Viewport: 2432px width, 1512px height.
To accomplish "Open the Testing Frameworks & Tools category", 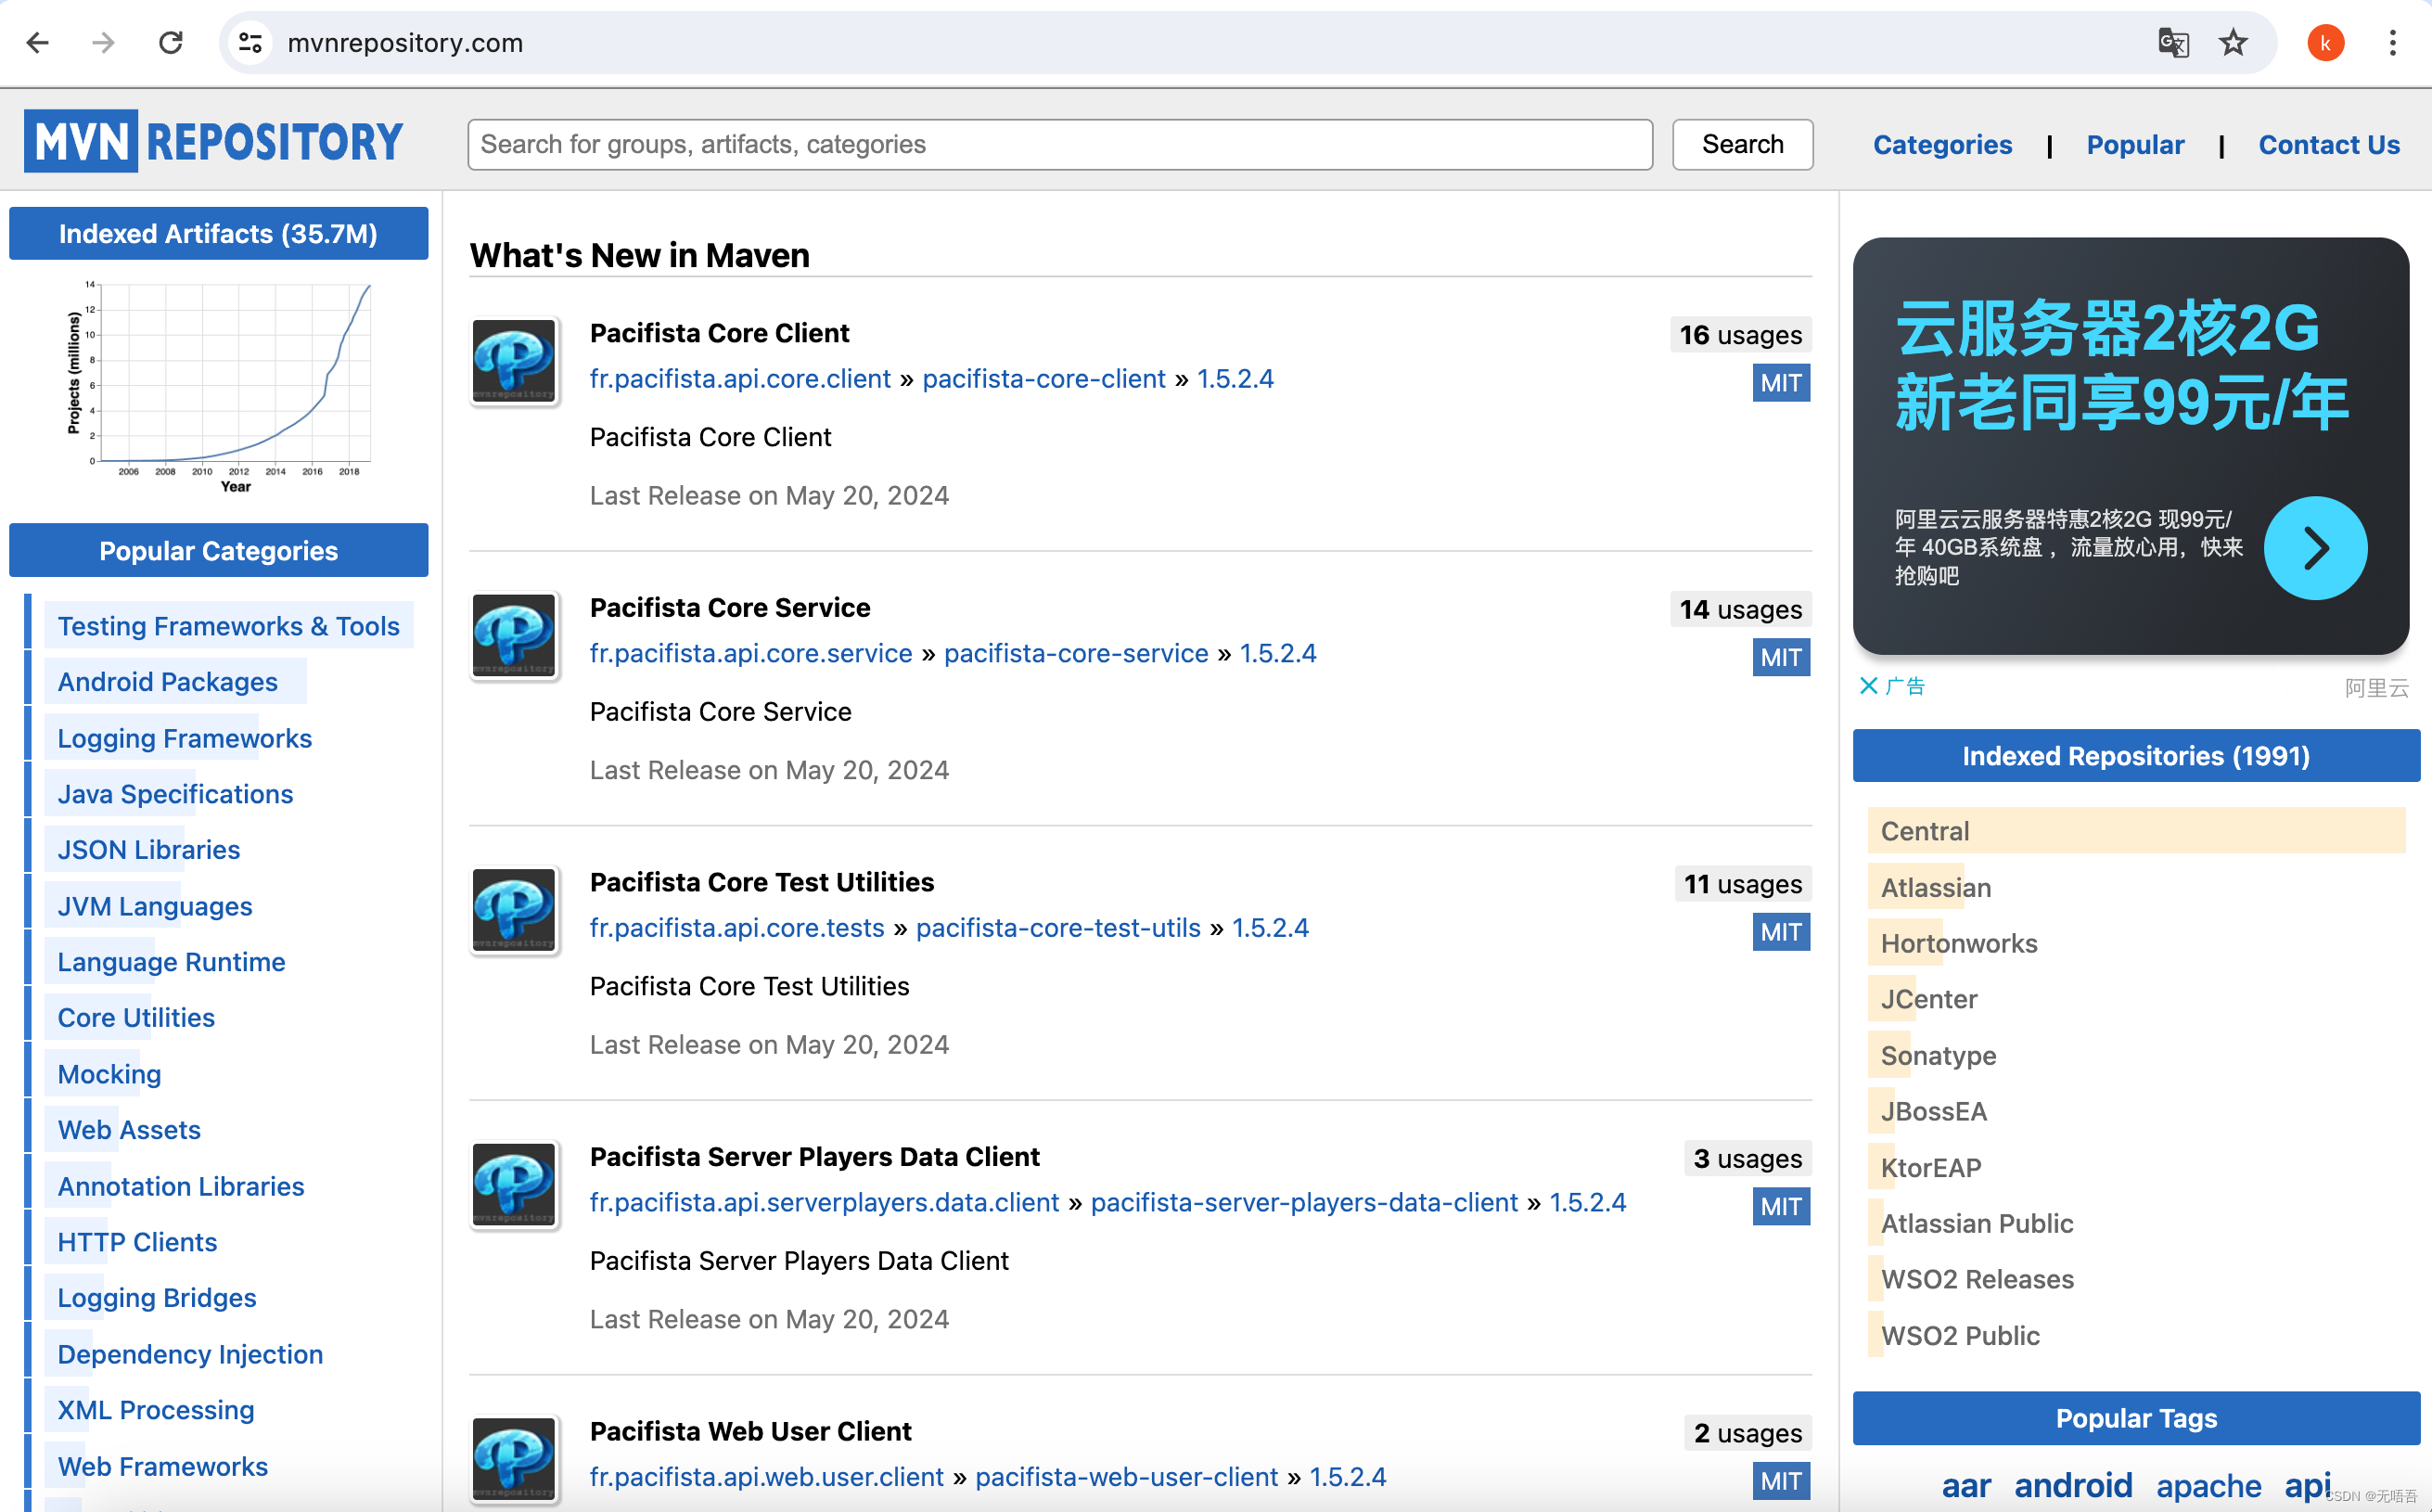I will point(229,626).
